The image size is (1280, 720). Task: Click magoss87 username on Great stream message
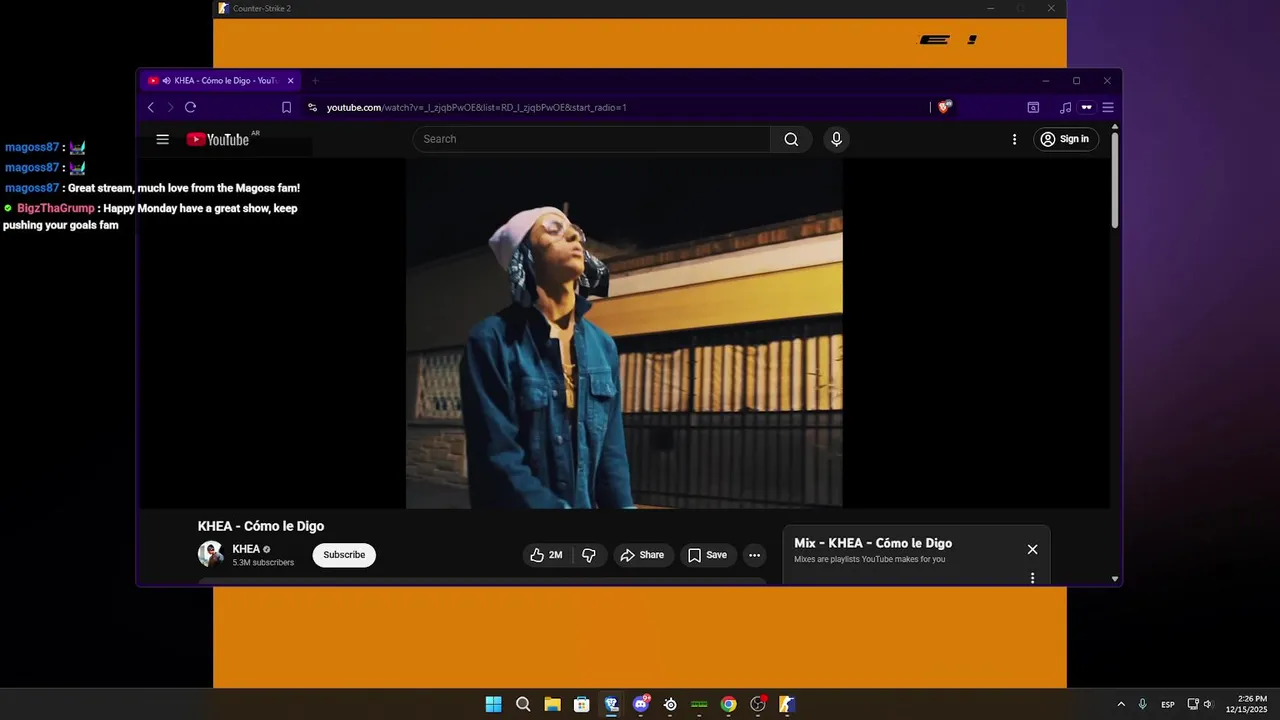(x=32, y=188)
